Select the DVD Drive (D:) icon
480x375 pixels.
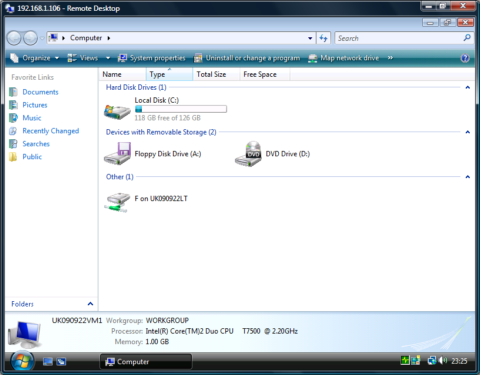pos(248,154)
